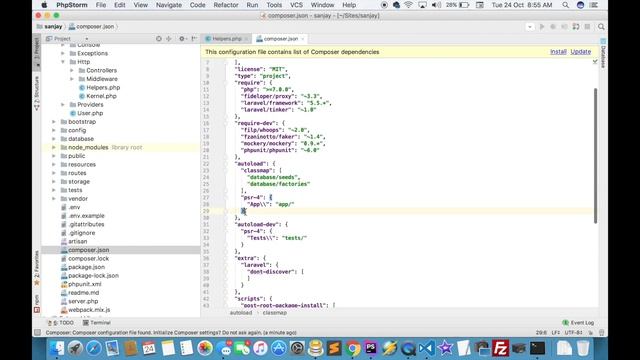This screenshot has width=640, height=360.
Task: Open the File menu
Action: click(x=101, y=5)
